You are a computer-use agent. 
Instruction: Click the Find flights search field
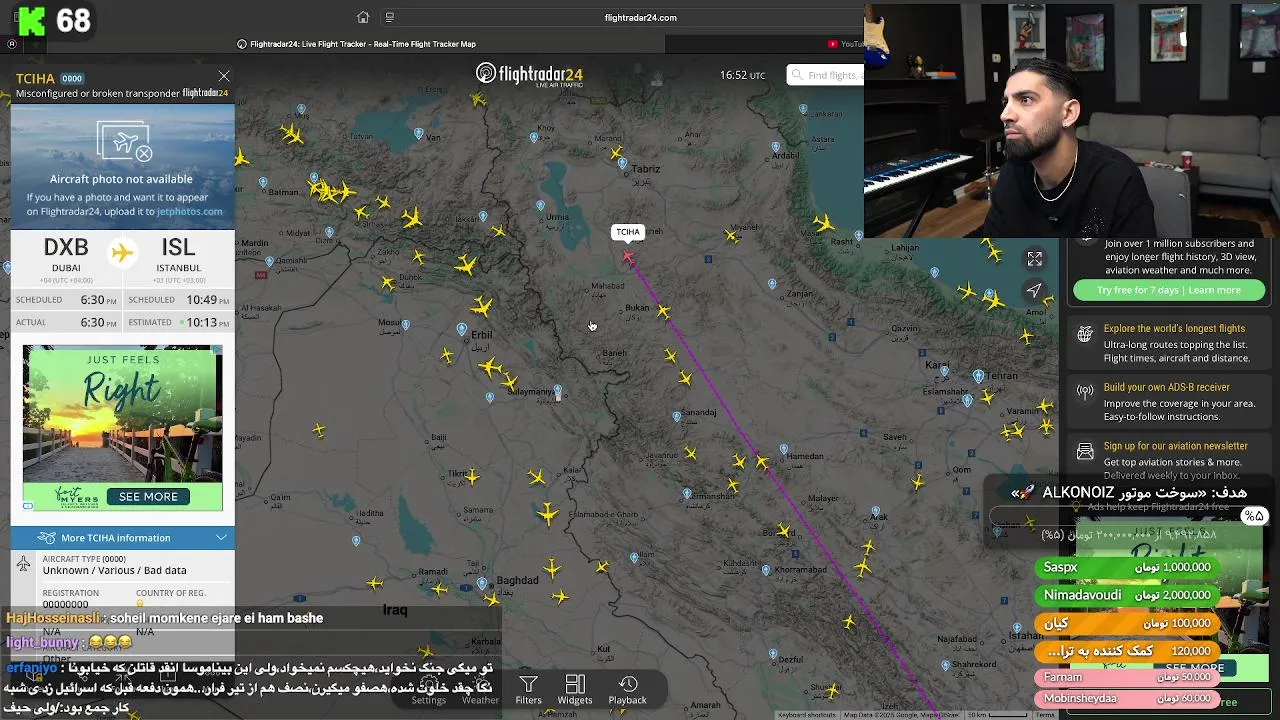point(826,75)
